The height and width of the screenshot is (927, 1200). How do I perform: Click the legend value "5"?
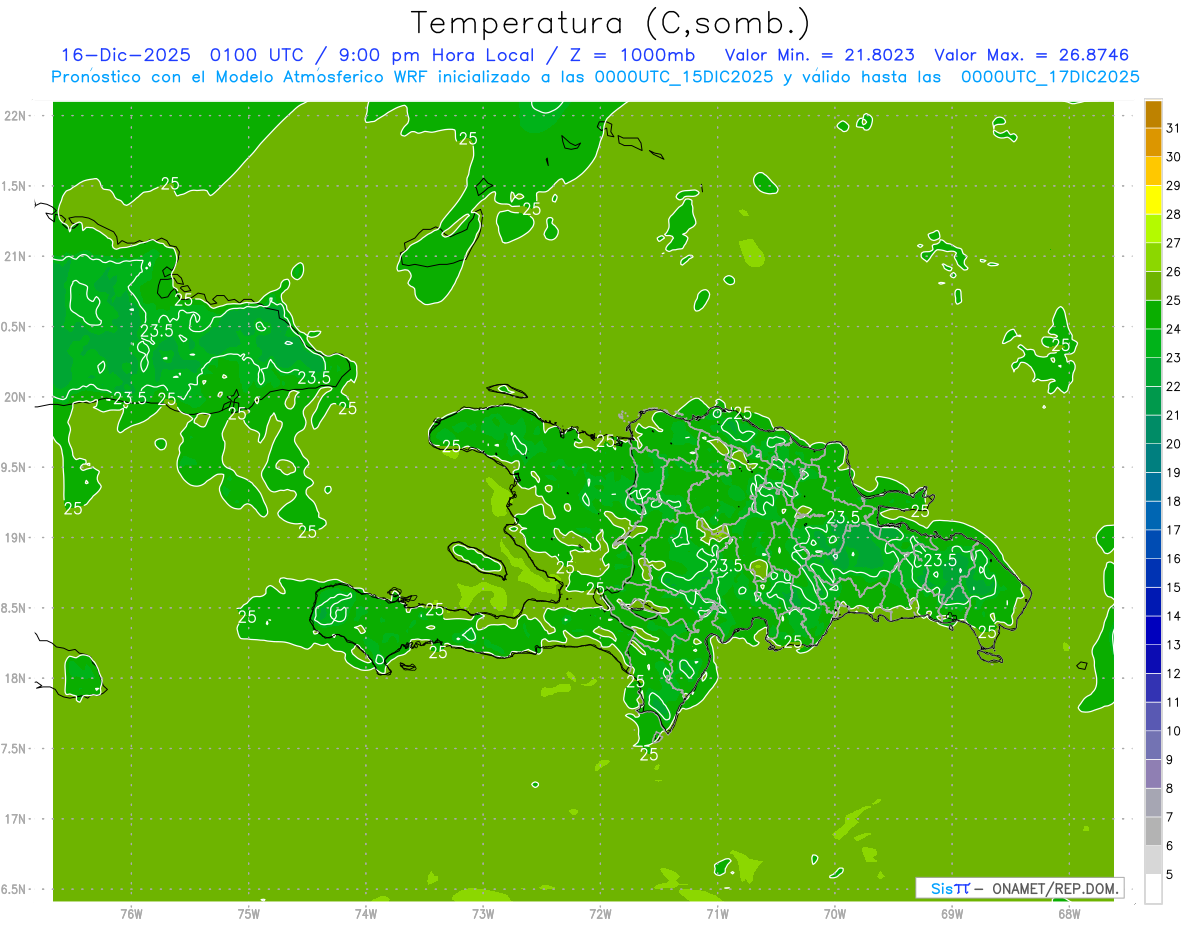coord(1170,875)
